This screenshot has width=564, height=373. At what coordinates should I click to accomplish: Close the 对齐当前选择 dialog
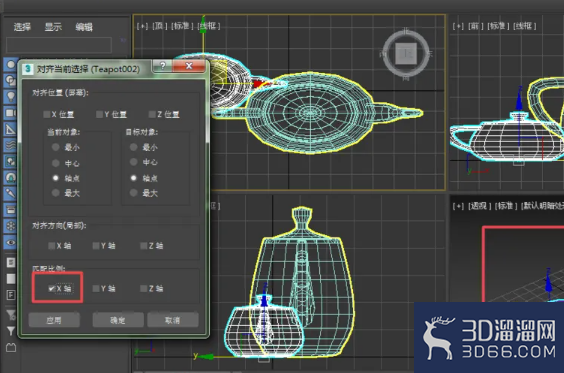(x=189, y=65)
